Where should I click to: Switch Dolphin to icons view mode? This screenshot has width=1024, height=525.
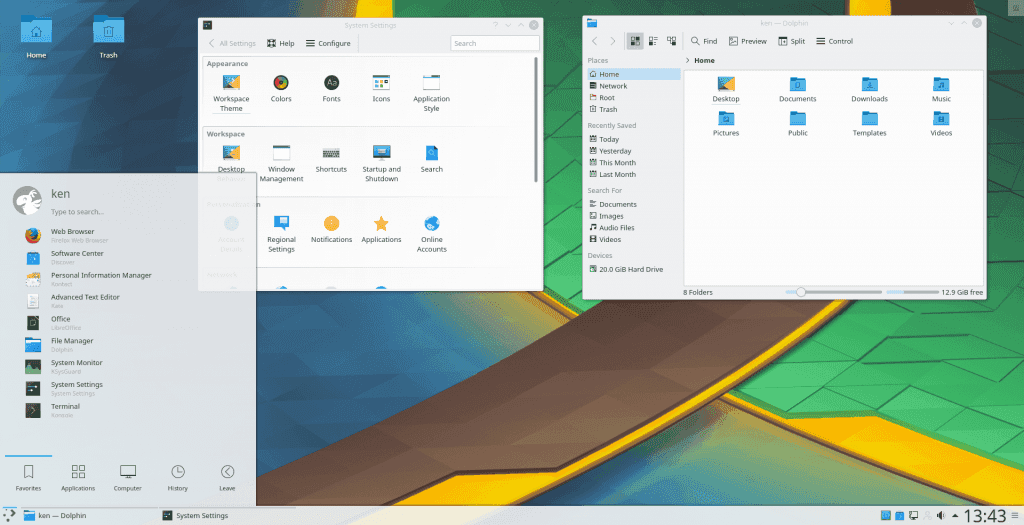coord(635,41)
